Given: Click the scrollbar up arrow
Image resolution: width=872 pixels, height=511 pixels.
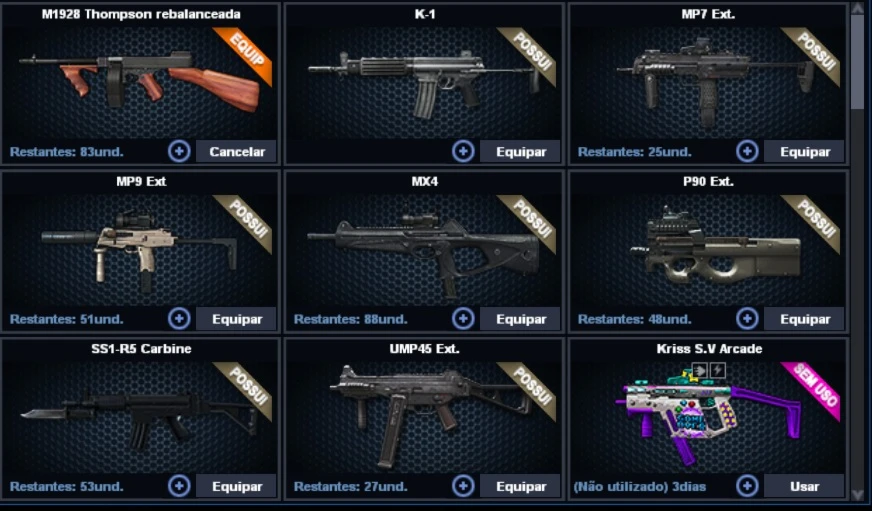Looking at the screenshot, I should point(857,9).
